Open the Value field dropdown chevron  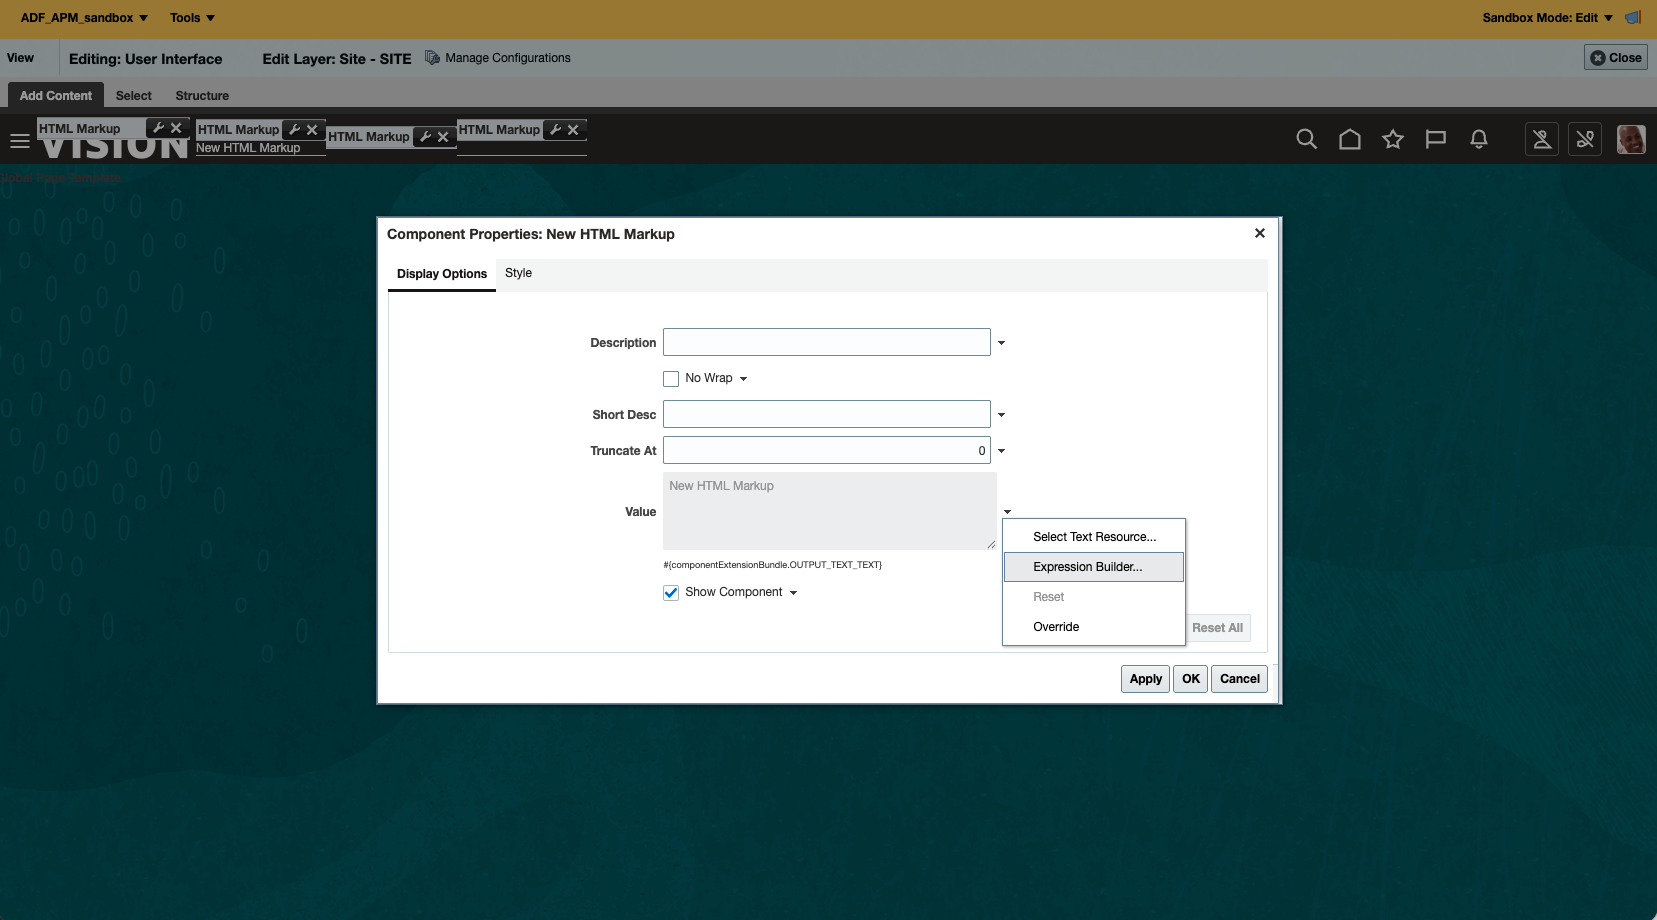(1007, 512)
